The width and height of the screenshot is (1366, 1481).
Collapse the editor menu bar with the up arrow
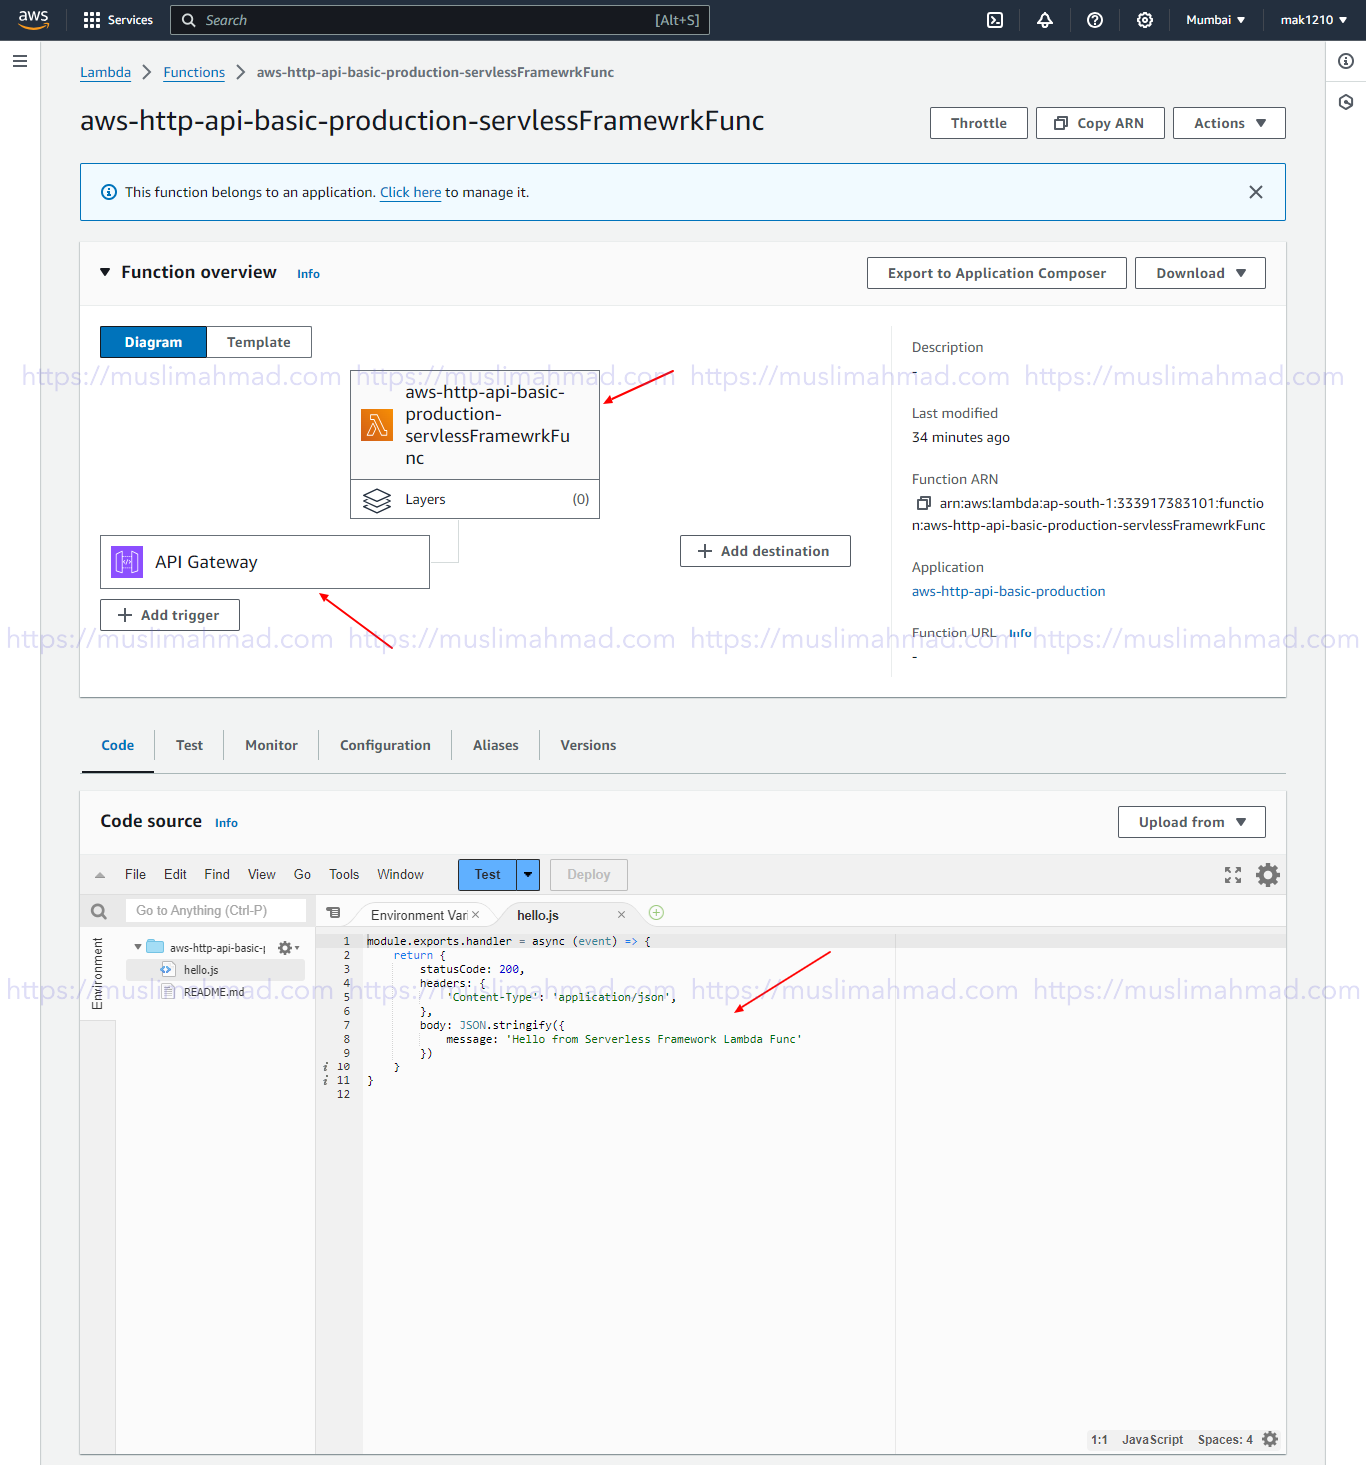pos(100,875)
